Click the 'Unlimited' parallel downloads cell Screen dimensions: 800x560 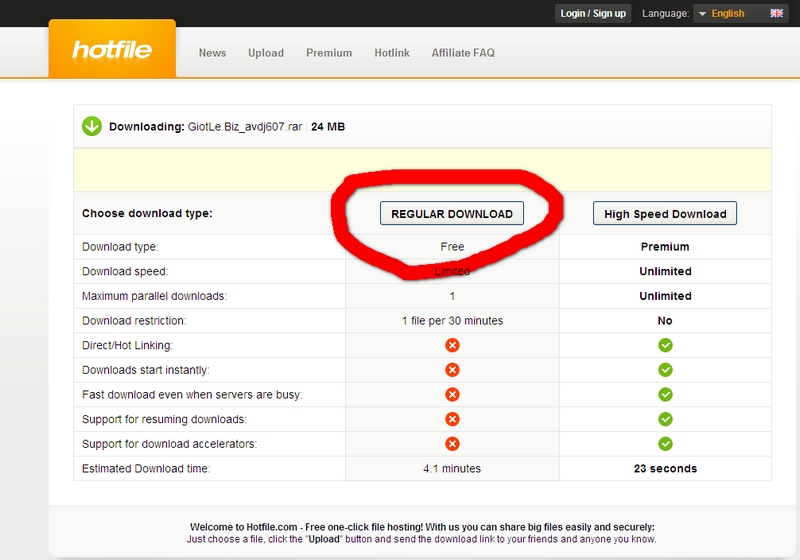(x=665, y=296)
